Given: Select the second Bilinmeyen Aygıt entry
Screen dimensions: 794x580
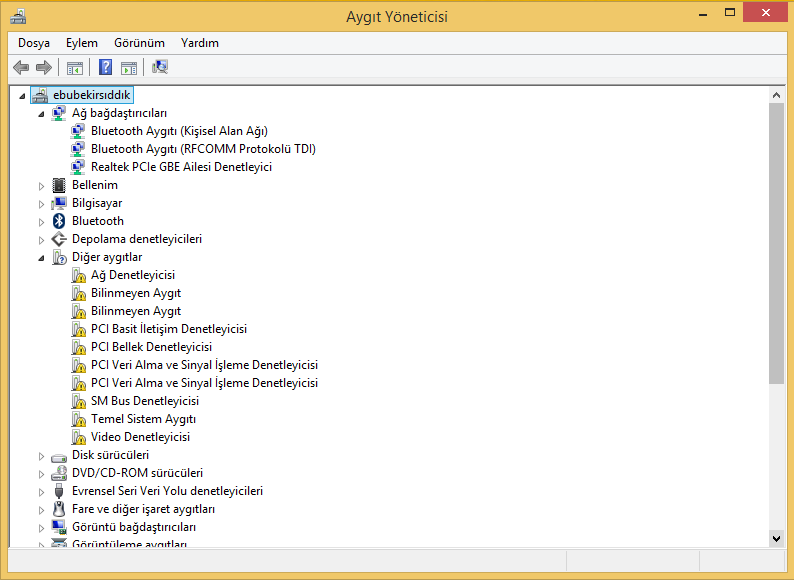Looking at the screenshot, I should click(x=136, y=311).
